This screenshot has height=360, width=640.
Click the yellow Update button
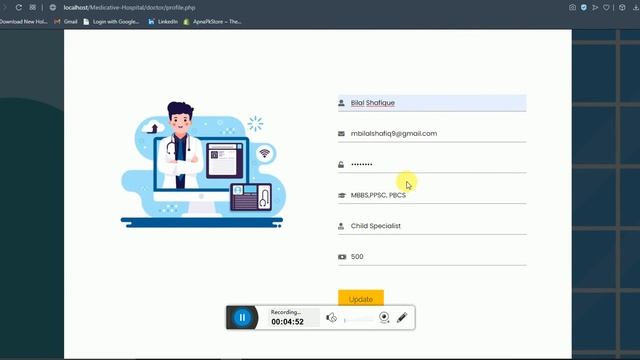pos(361,298)
